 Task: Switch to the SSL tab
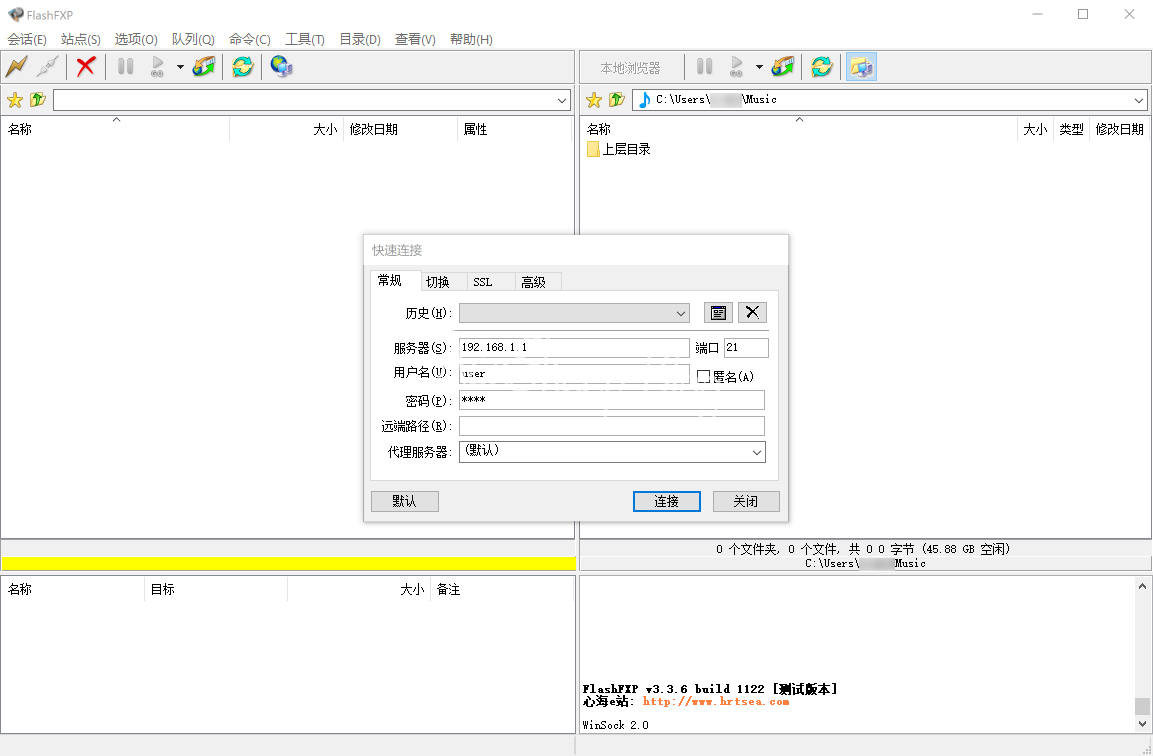[x=490, y=282]
